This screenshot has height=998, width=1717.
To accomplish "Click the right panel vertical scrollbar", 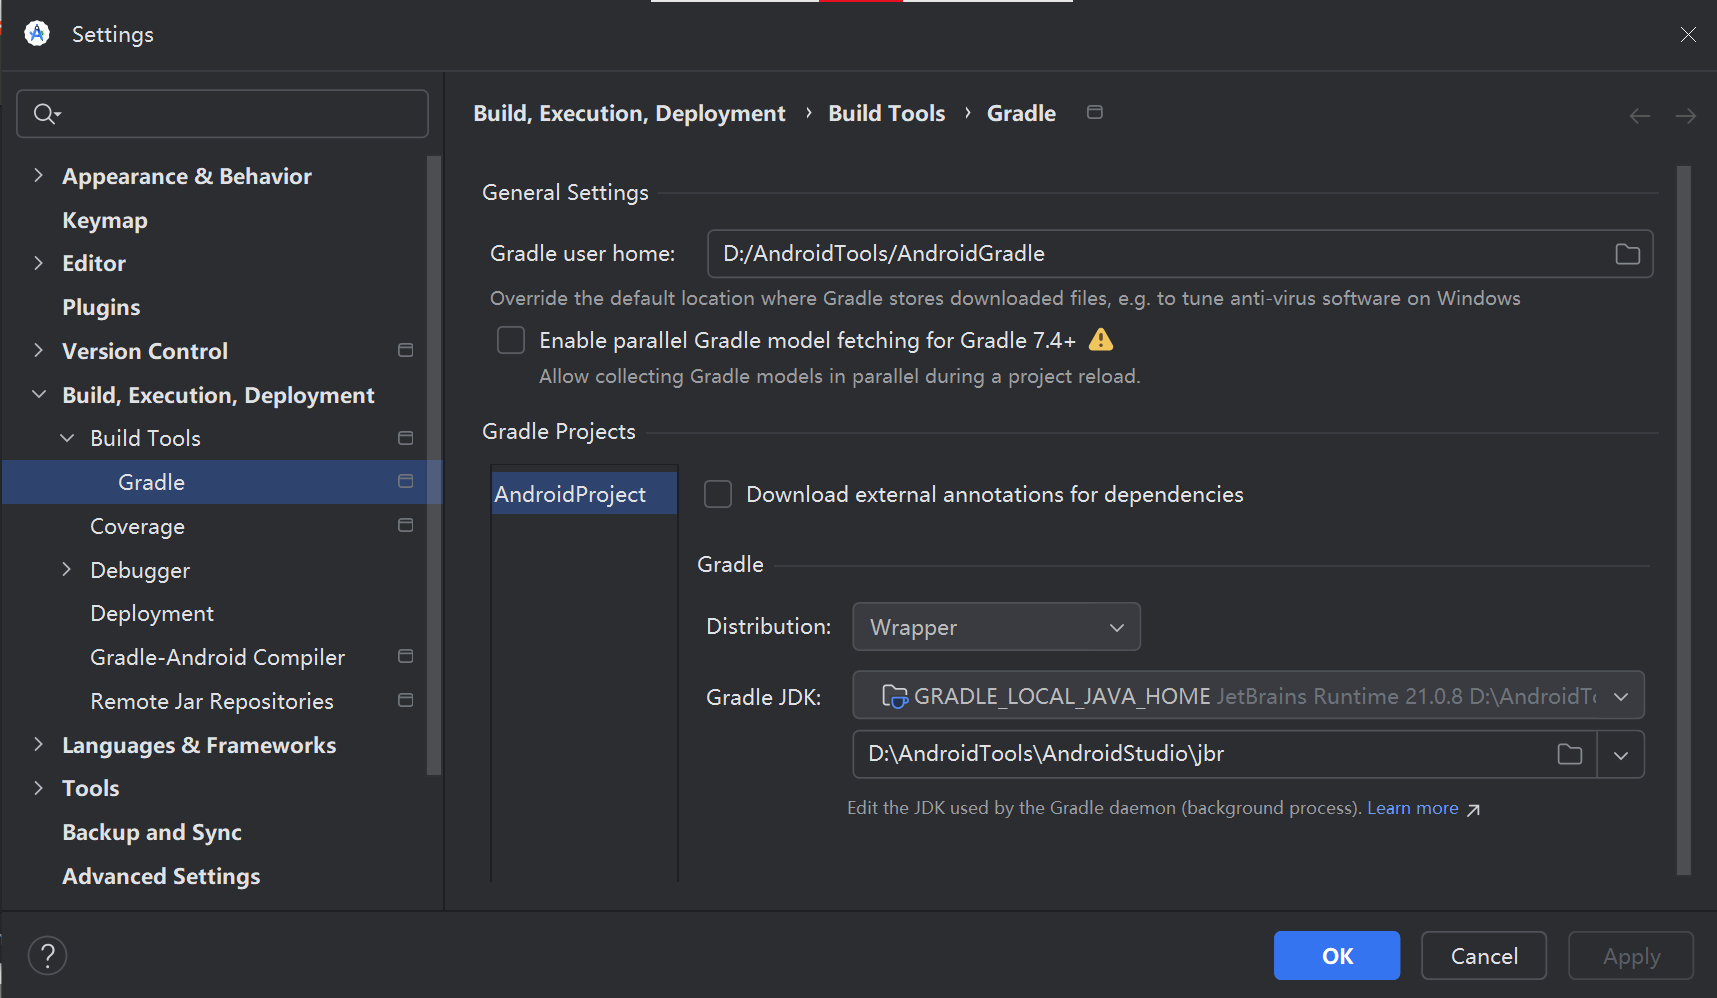I will click(1684, 520).
